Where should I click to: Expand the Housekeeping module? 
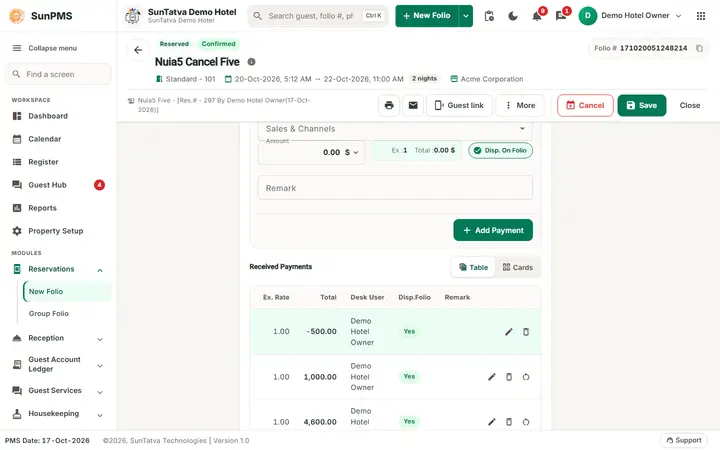point(100,415)
